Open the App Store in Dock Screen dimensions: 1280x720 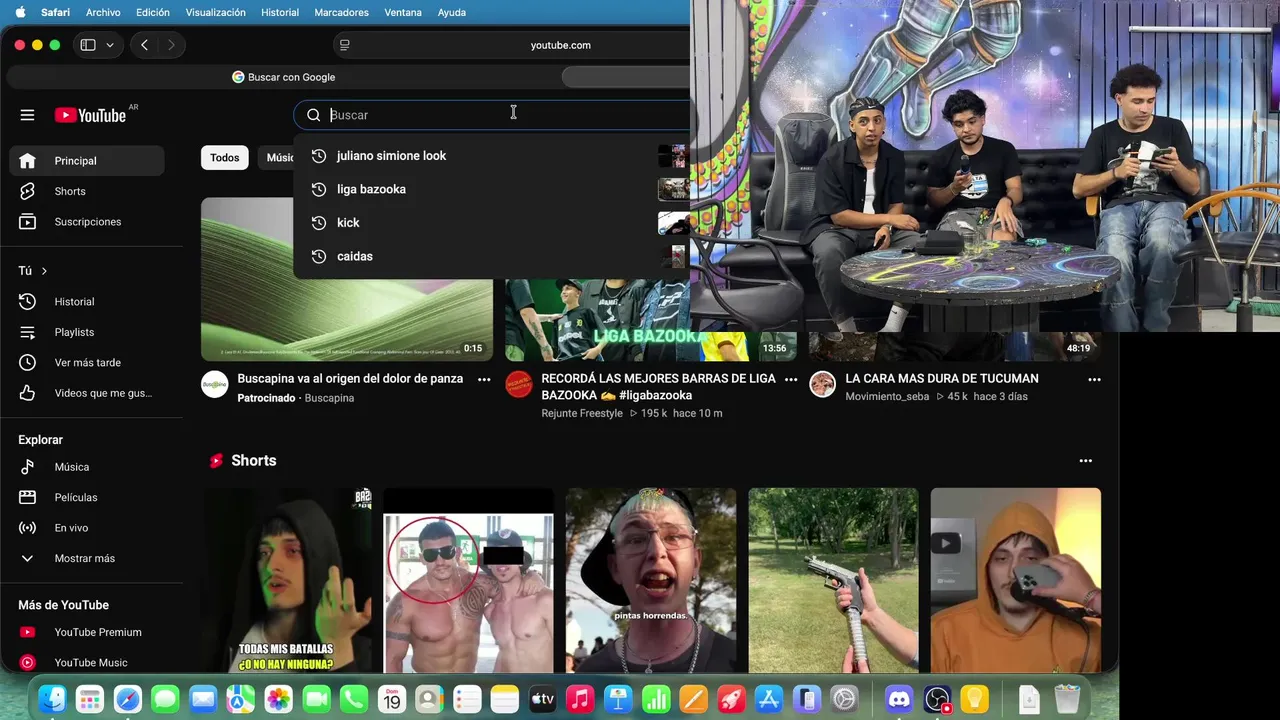point(768,699)
